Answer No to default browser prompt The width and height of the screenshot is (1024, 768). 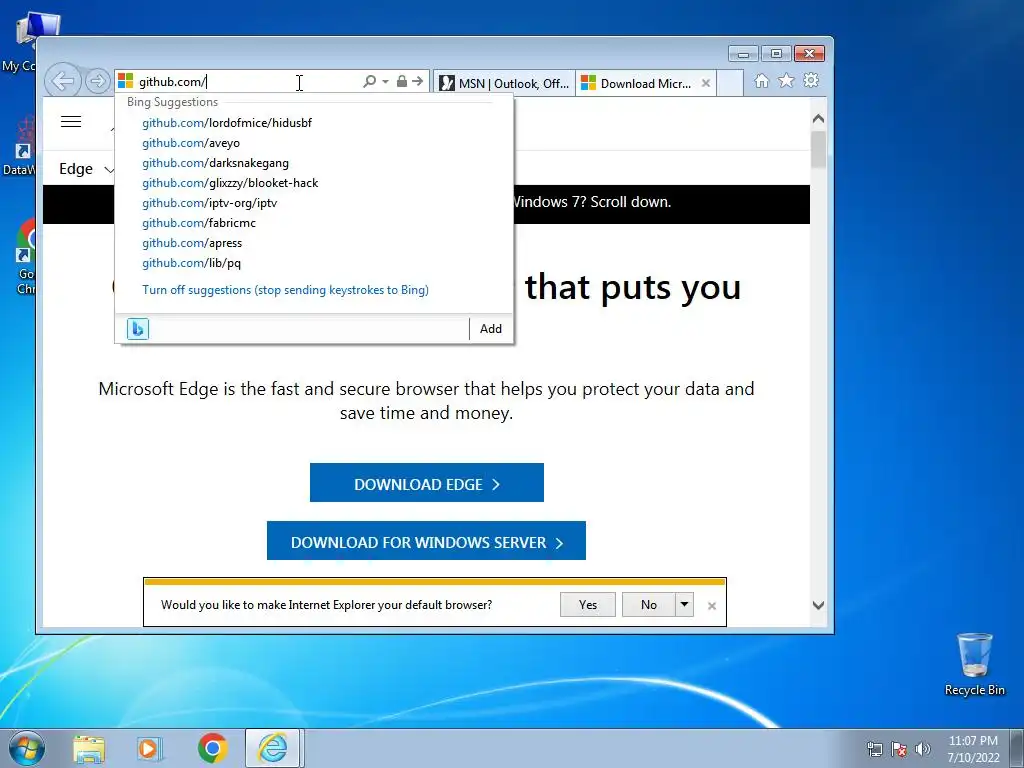648,605
